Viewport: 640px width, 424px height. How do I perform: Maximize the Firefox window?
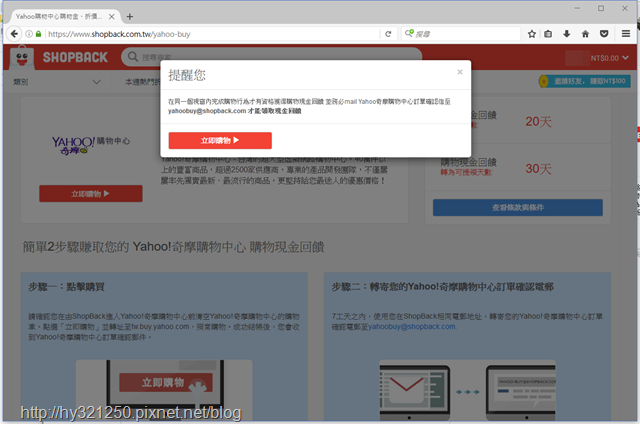click(x=601, y=8)
